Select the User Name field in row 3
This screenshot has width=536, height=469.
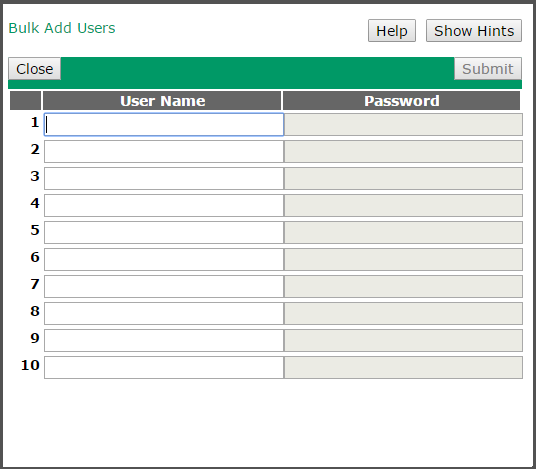click(164, 178)
